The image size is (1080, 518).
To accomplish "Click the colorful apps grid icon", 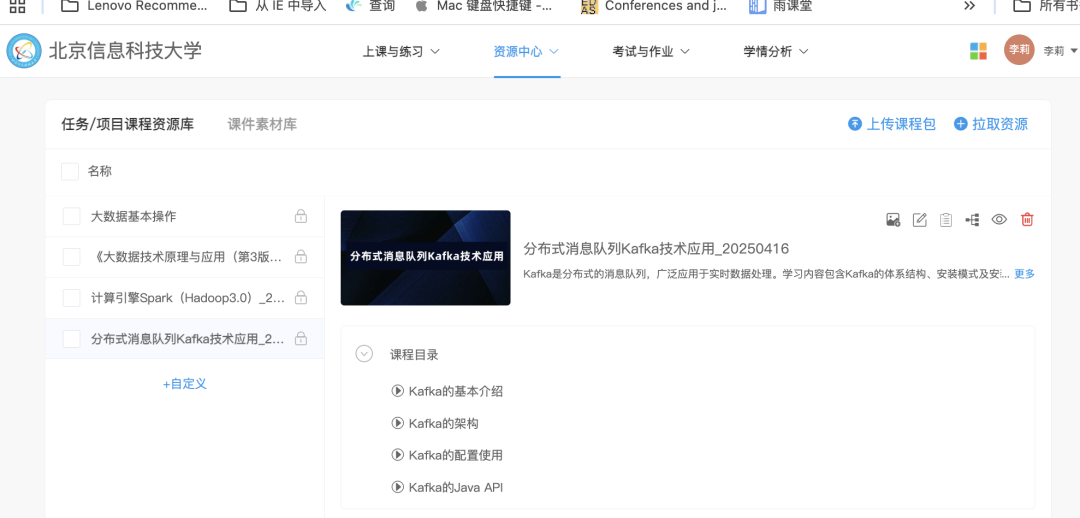I will [978, 51].
